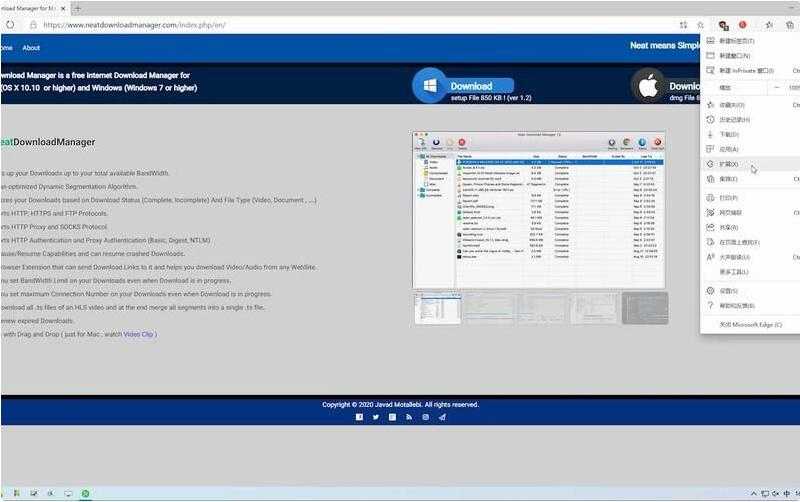Image resolution: width=800 pixels, height=502 pixels.
Task: Open the green app icon in taskbar
Action: click(x=86, y=493)
